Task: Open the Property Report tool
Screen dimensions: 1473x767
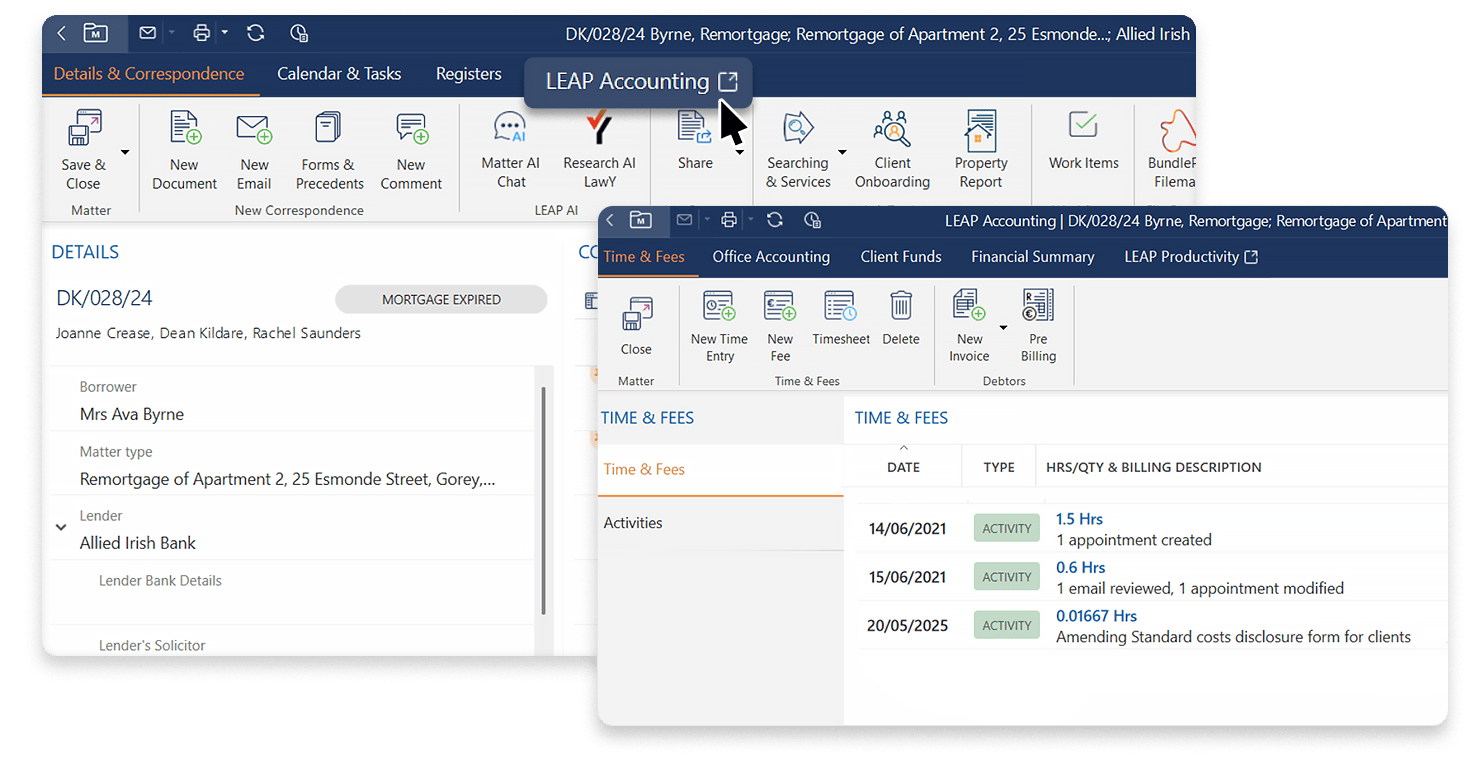Action: tap(981, 150)
